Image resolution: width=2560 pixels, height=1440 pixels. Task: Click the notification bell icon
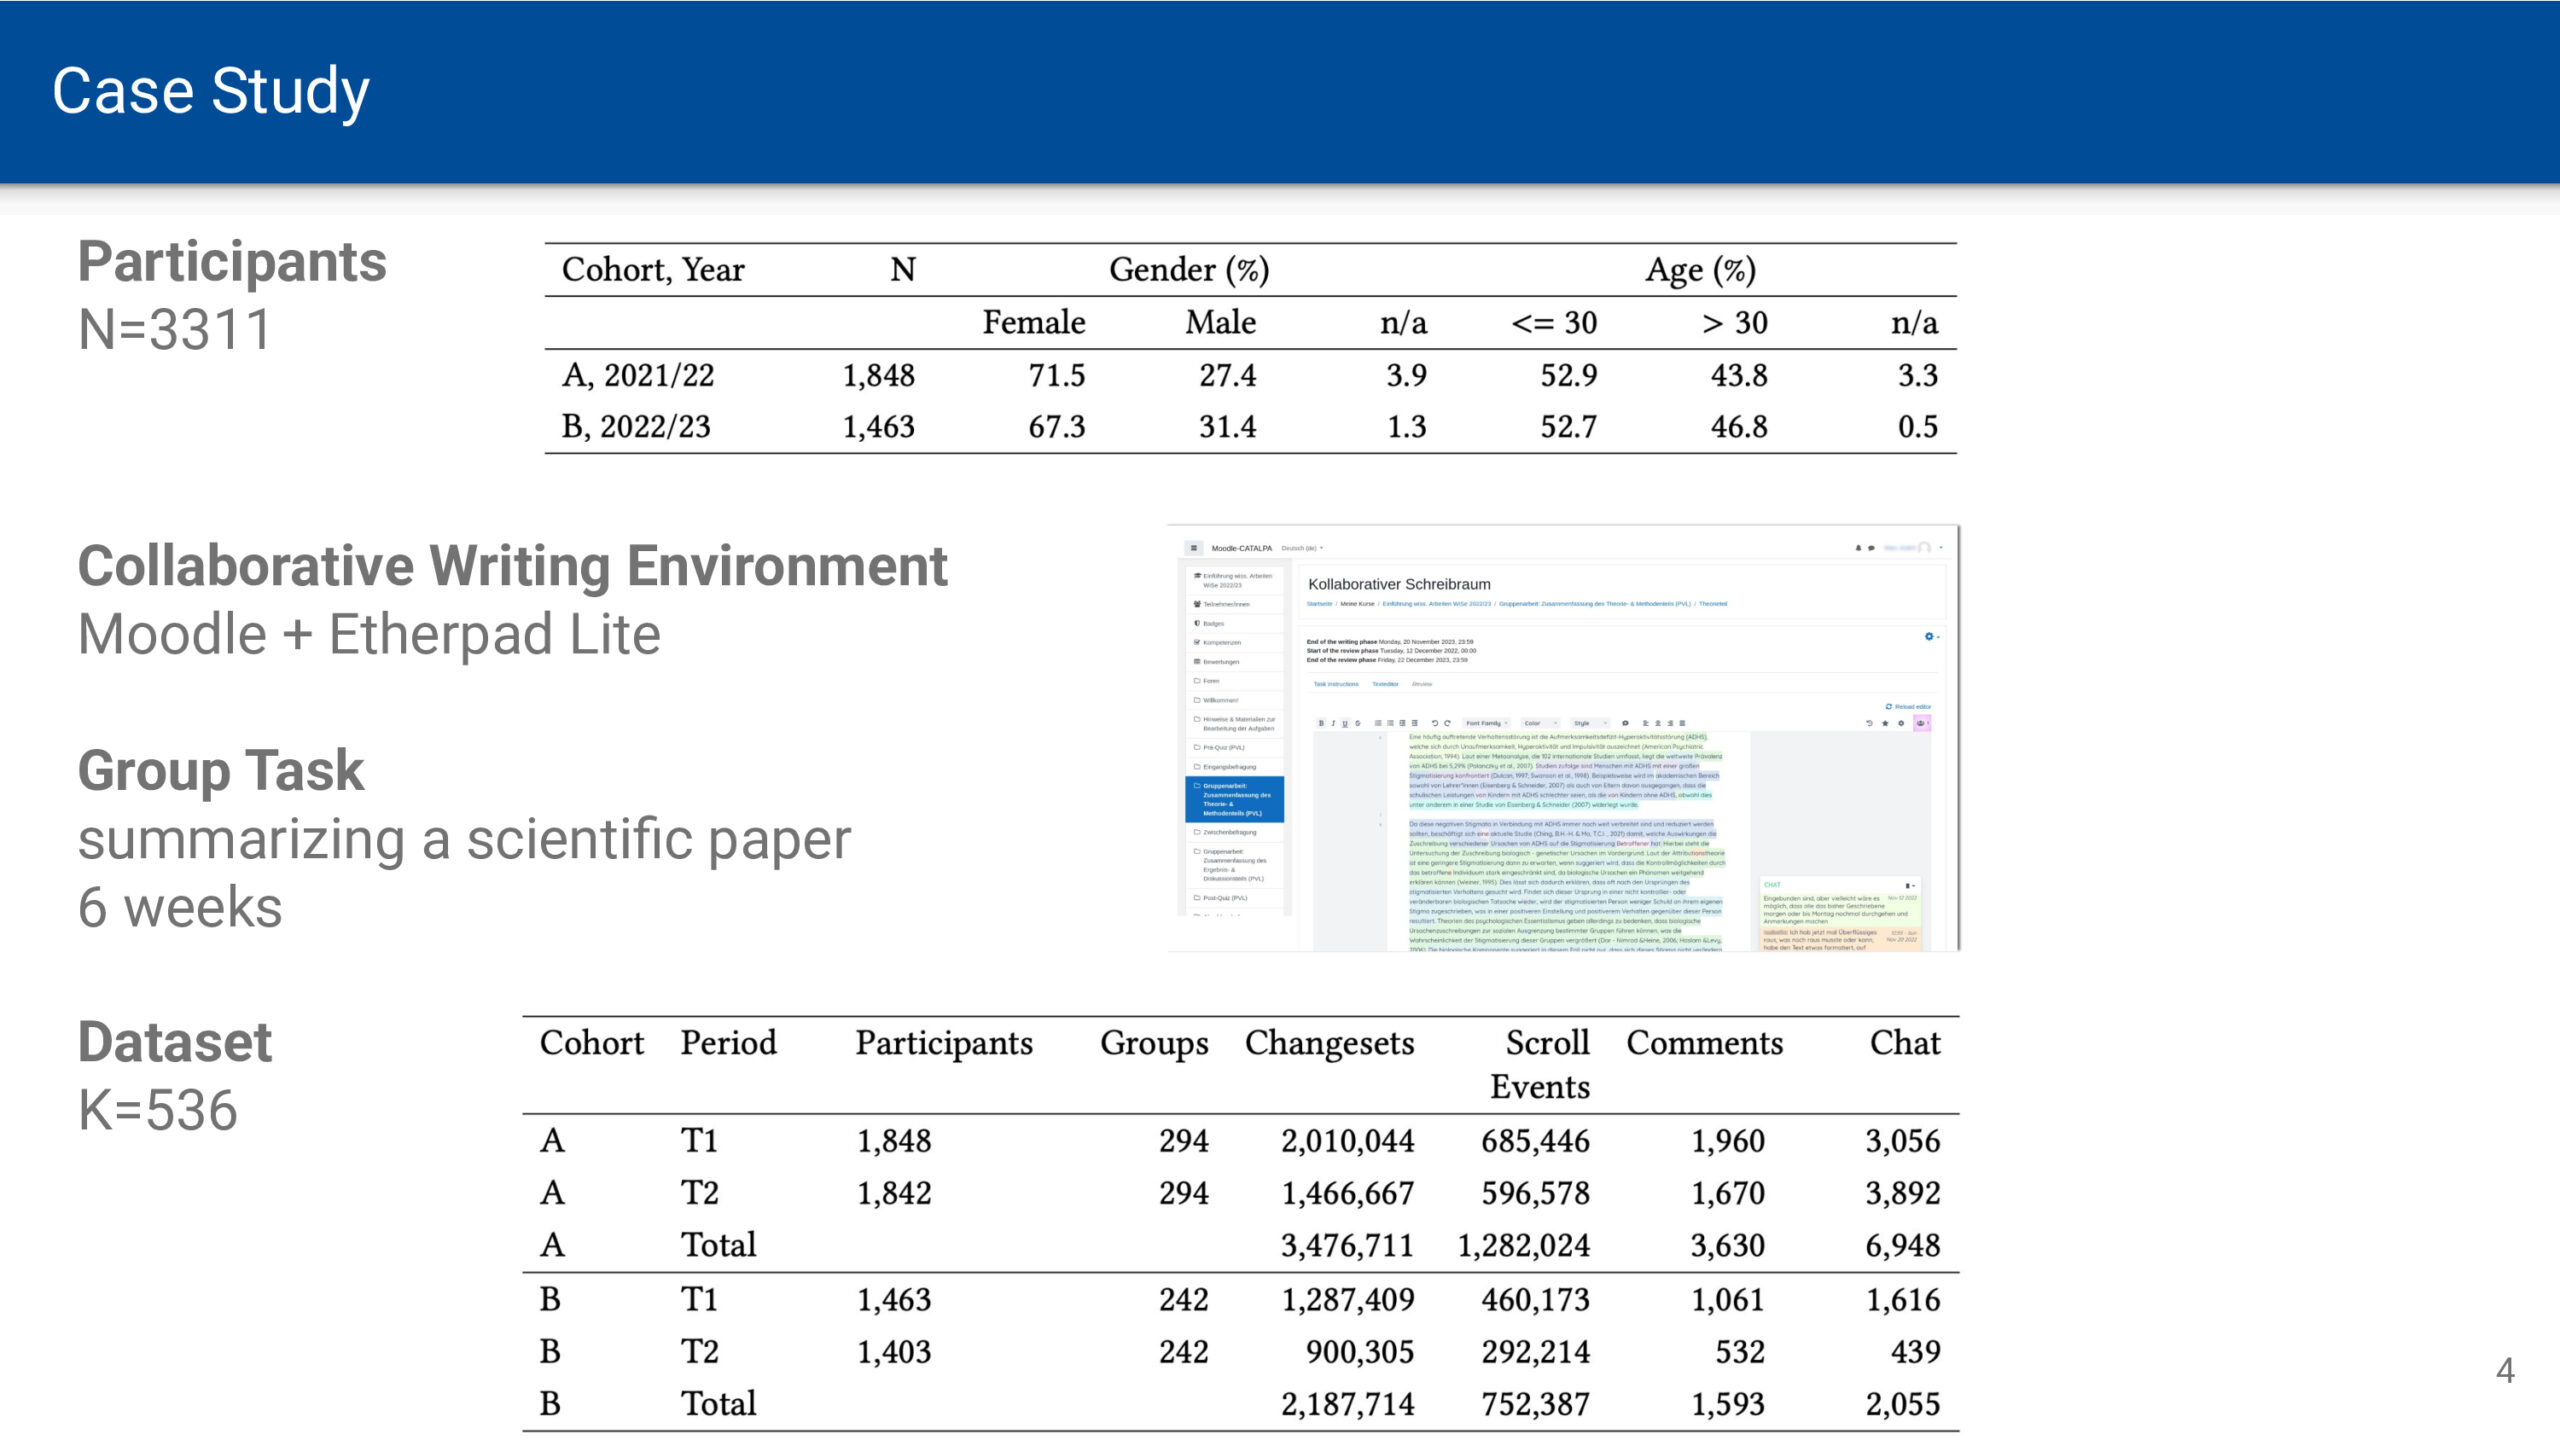click(1858, 548)
